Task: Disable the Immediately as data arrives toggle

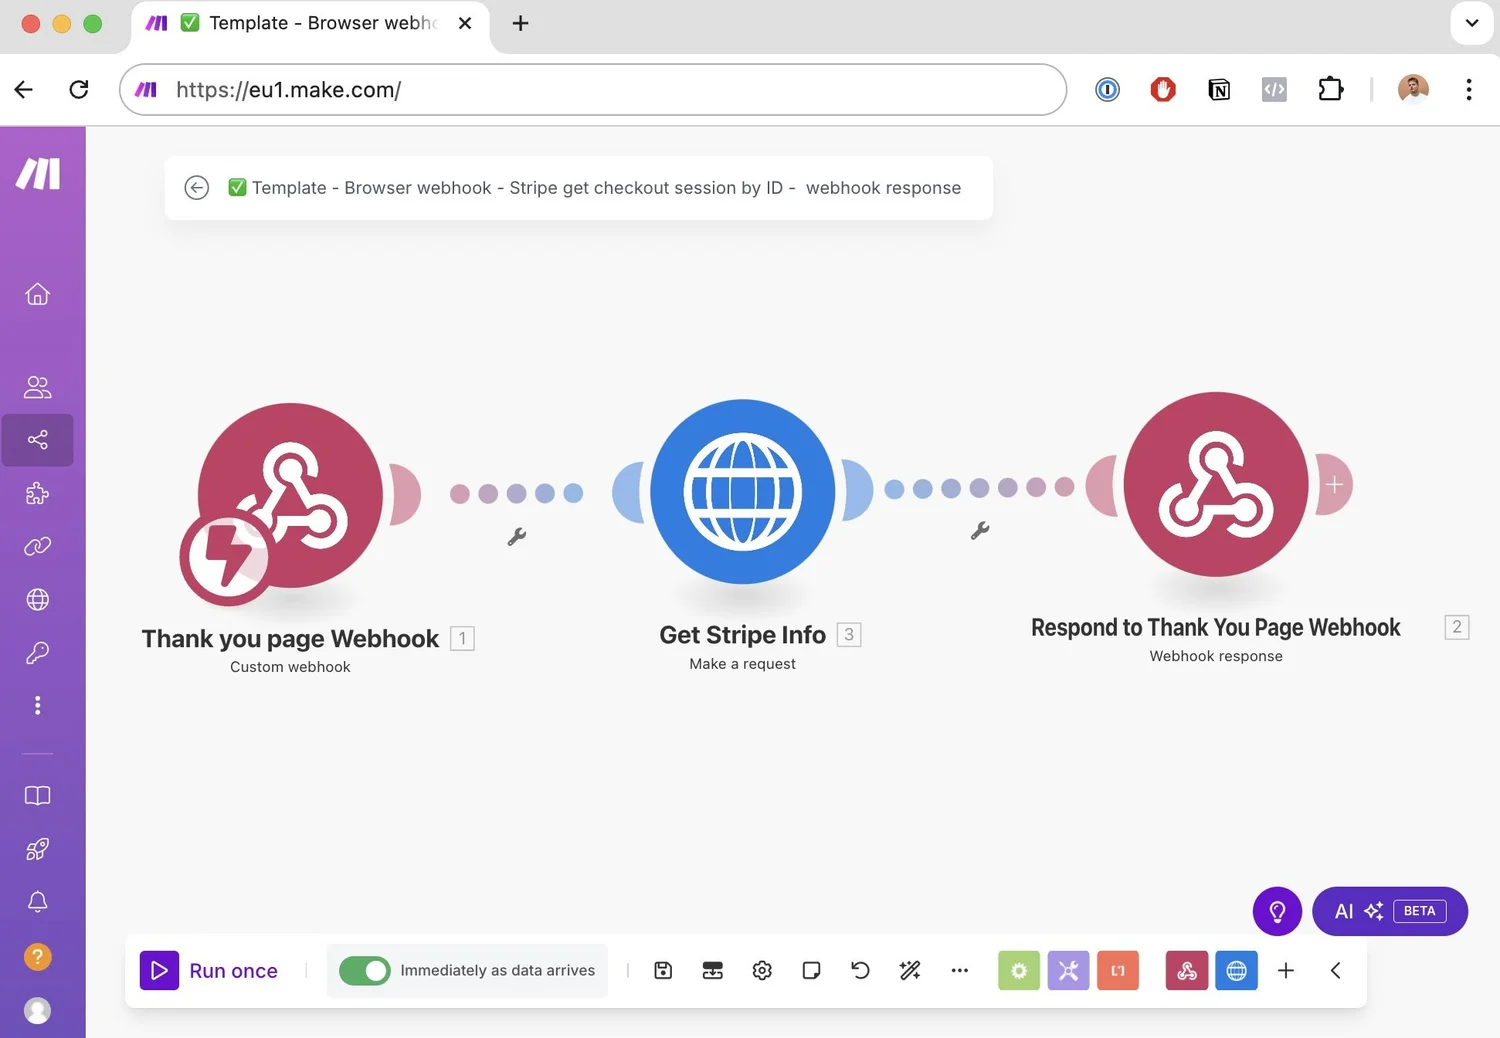Action: [364, 970]
